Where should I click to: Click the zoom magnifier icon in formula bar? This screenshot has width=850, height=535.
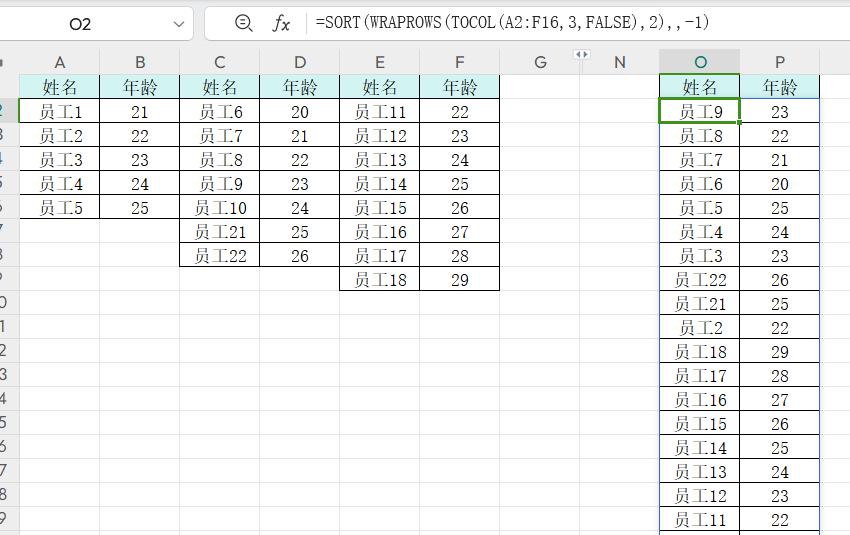coord(243,23)
